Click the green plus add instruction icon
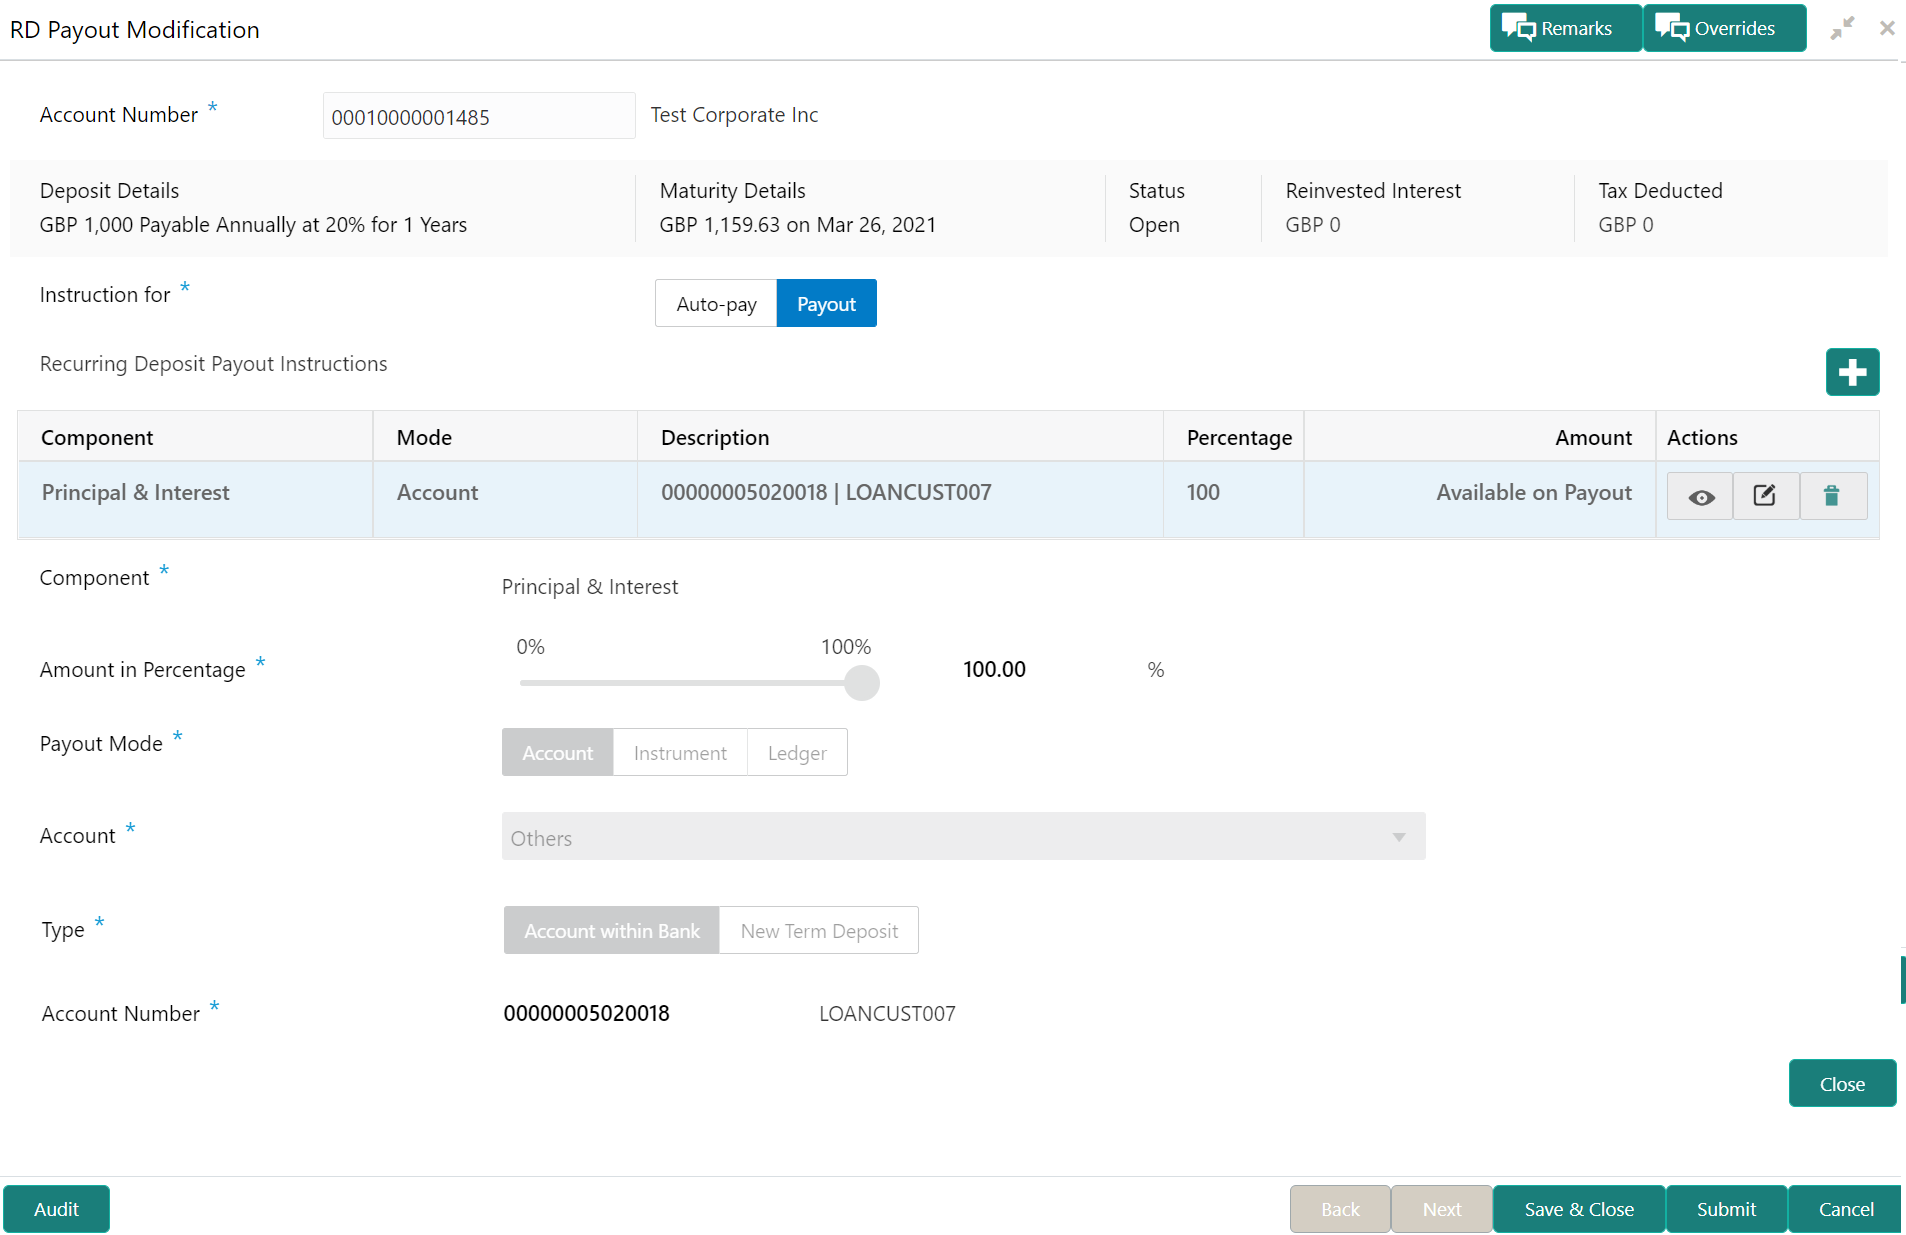Viewport: 1906px width, 1235px height. click(1852, 372)
